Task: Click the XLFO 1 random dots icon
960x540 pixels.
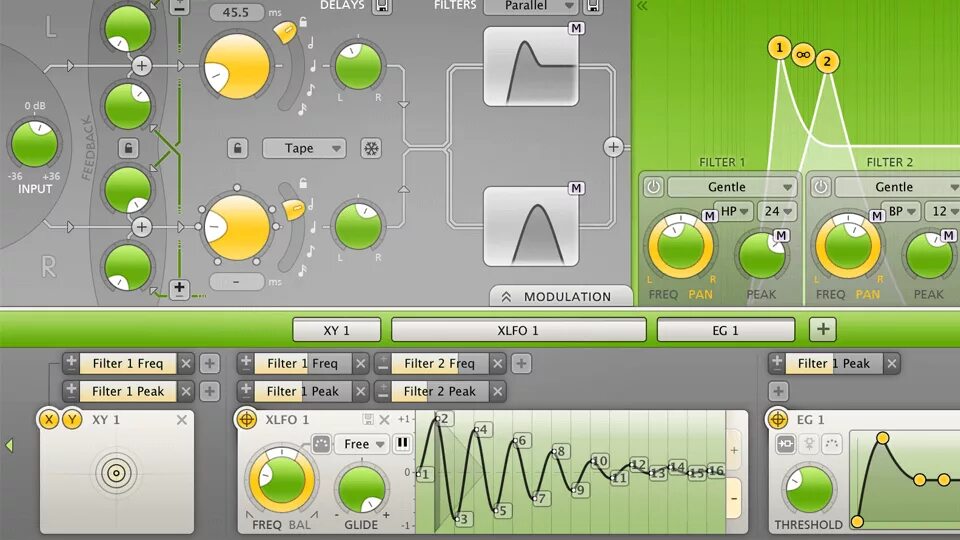Action: pyautogui.click(x=321, y=443)
